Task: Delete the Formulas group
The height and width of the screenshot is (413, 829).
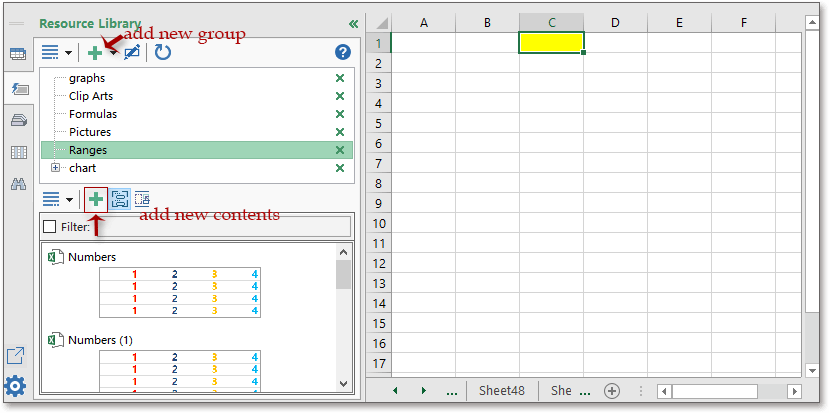Action: [340, 114]
